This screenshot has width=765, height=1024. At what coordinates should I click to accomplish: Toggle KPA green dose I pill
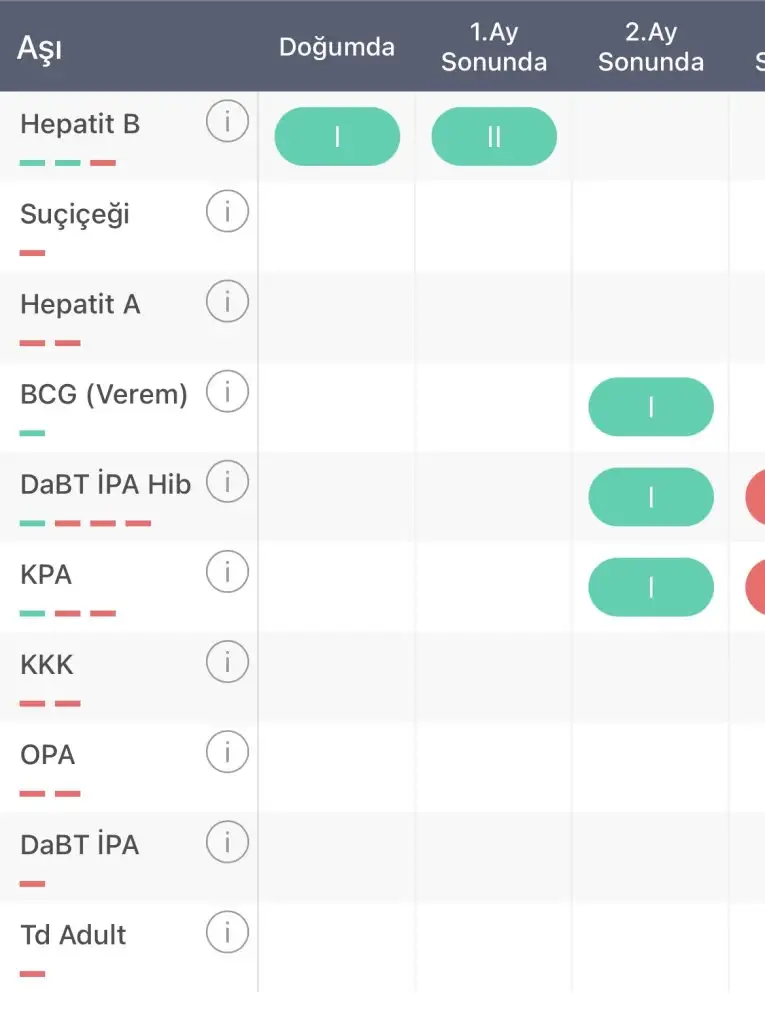coord(651,587)
